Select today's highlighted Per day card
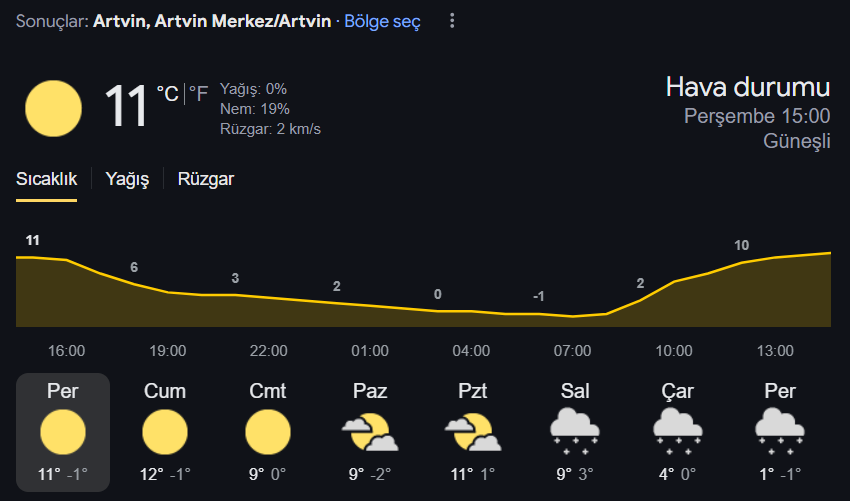850x501 pixels. coord(63,432)
